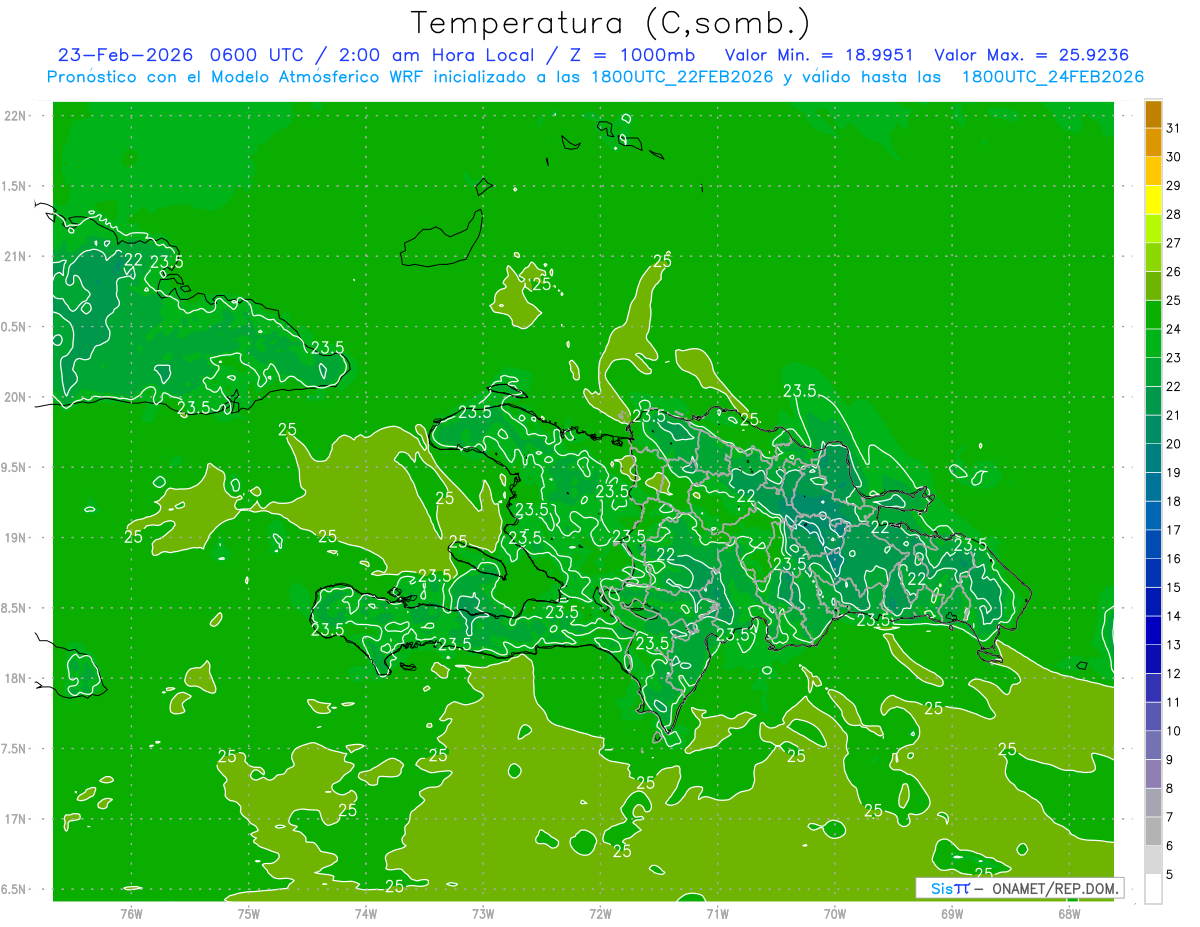Click the color scale label "28"
This screenshot has width=1200, height=927.
(1174, 214)
